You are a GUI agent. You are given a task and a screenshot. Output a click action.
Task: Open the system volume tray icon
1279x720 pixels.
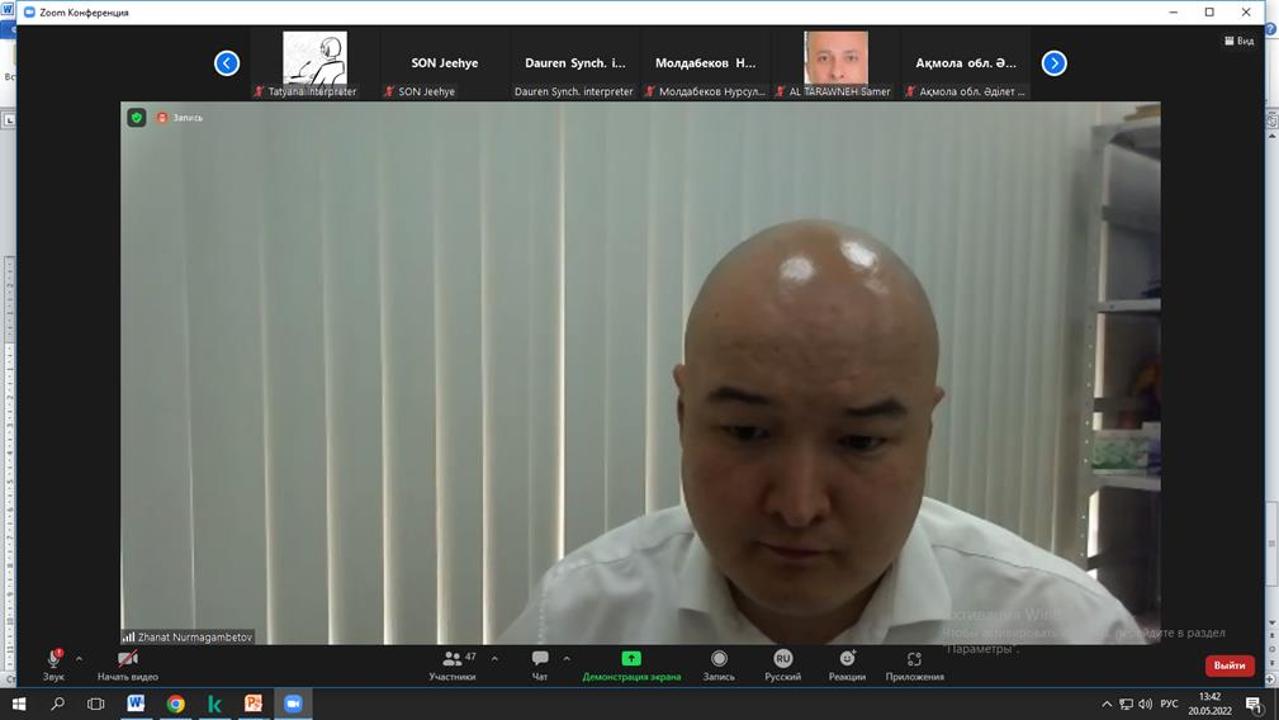[1145, 704]
